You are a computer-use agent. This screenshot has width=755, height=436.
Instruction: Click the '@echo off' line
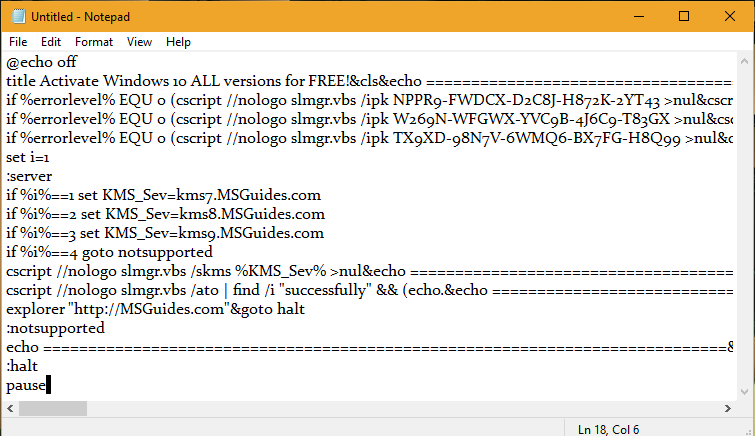(41, 62)
